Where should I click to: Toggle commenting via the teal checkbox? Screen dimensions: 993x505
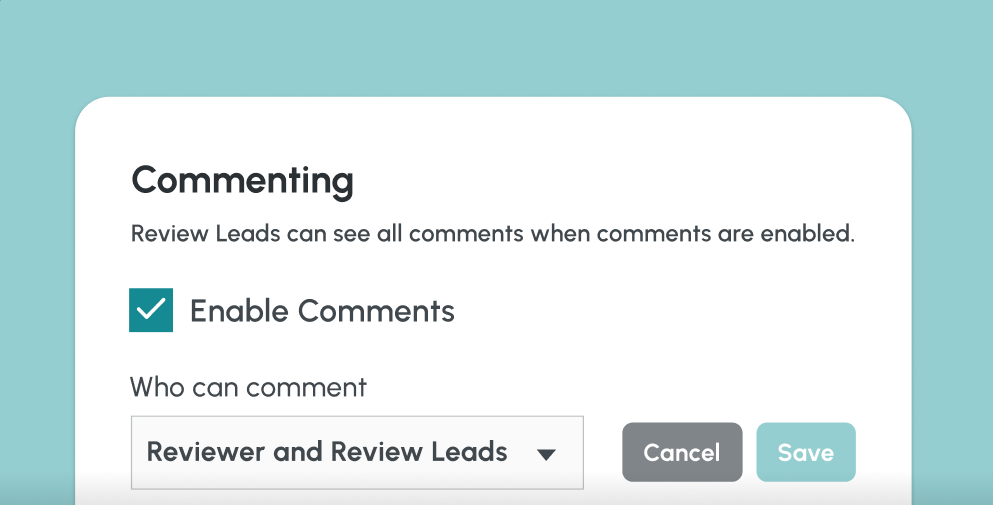pyautogui.click(x=151, y=310)
